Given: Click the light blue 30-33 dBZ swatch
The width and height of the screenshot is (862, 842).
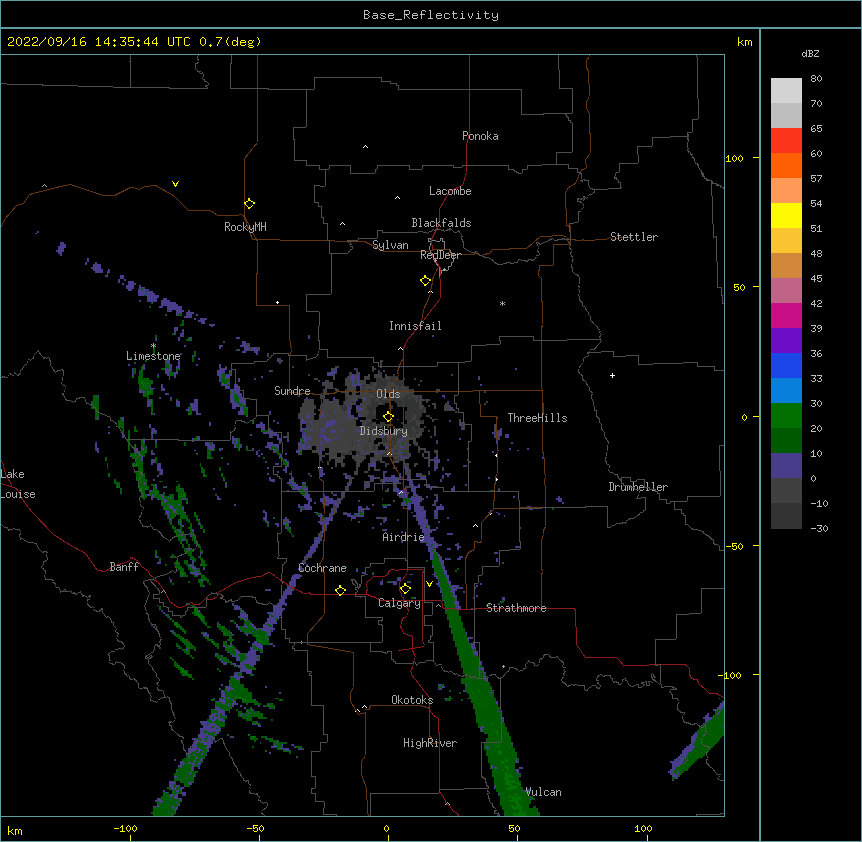Looking at the screenshot, I should [x=786, y=390].
